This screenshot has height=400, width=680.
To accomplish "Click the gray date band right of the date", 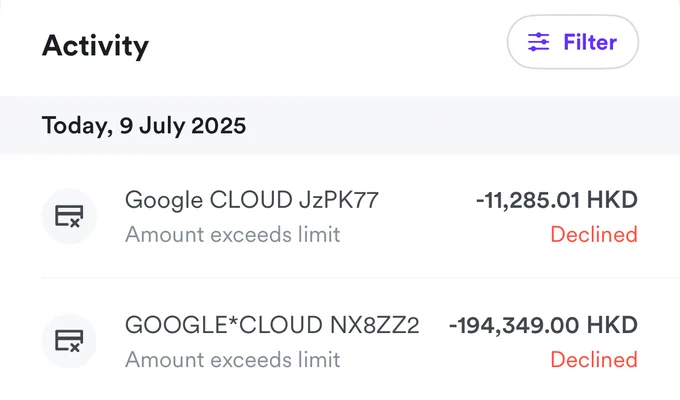I will 460,125.
